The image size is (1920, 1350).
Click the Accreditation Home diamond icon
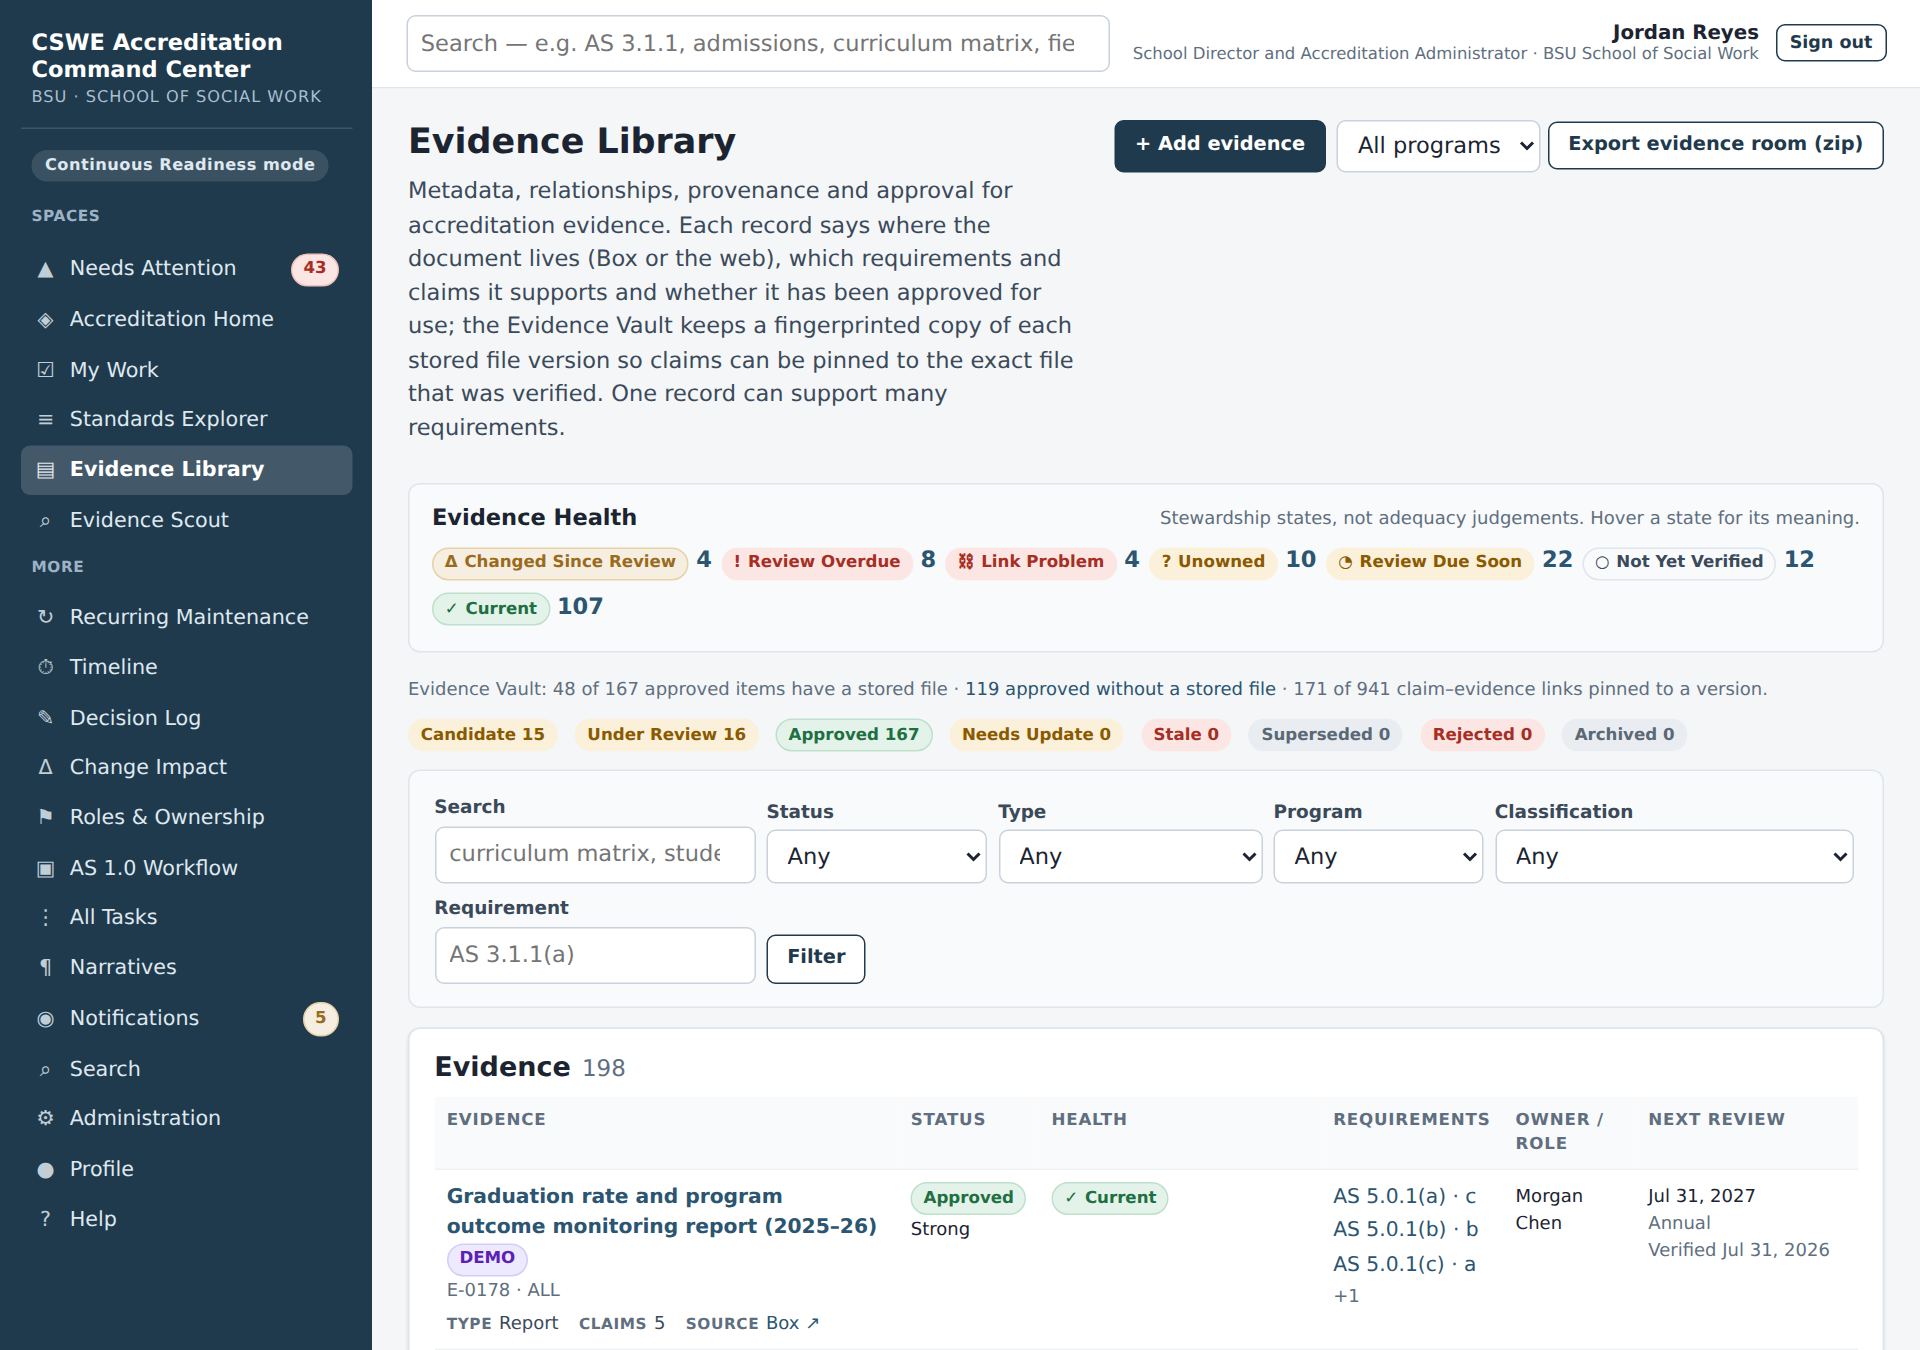tap(45, 320)
